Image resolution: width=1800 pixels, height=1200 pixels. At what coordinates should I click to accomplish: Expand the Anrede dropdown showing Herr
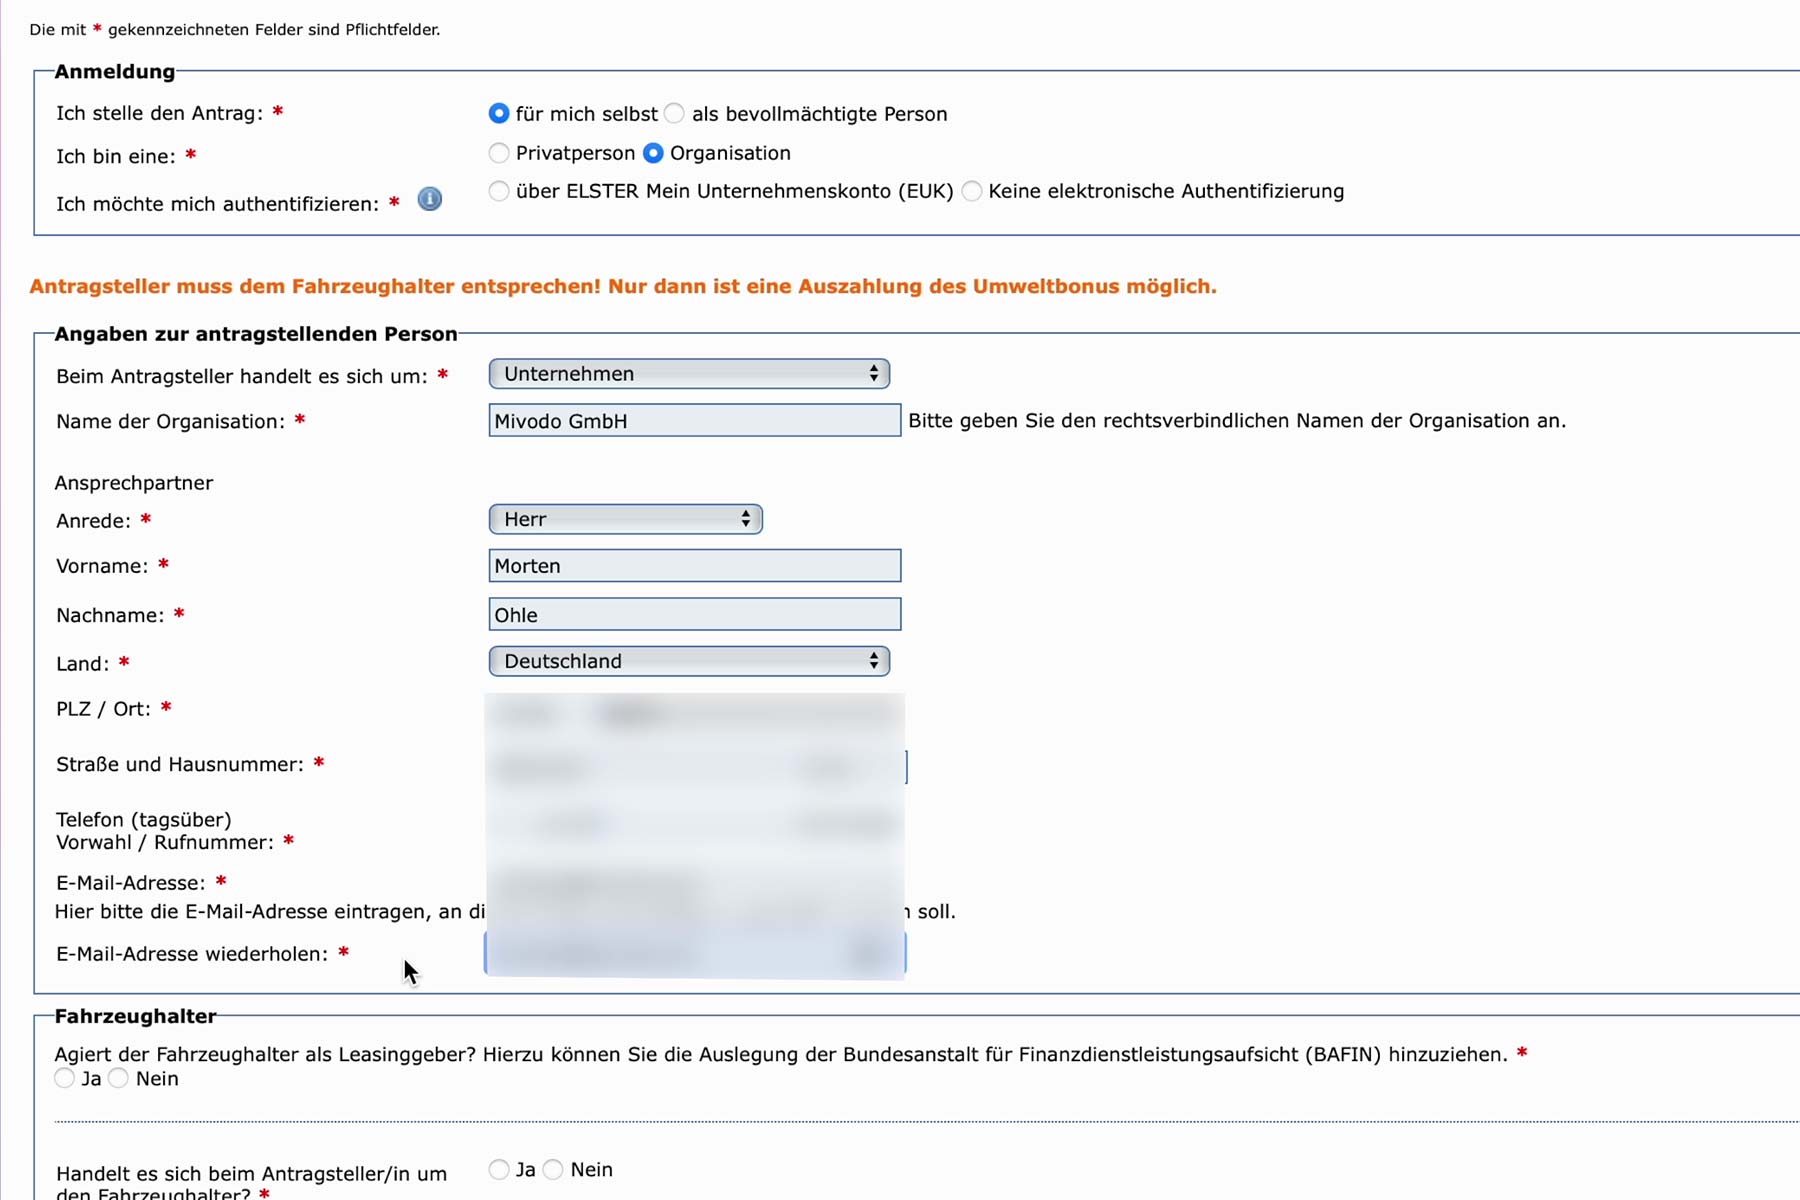click(625, 519)
